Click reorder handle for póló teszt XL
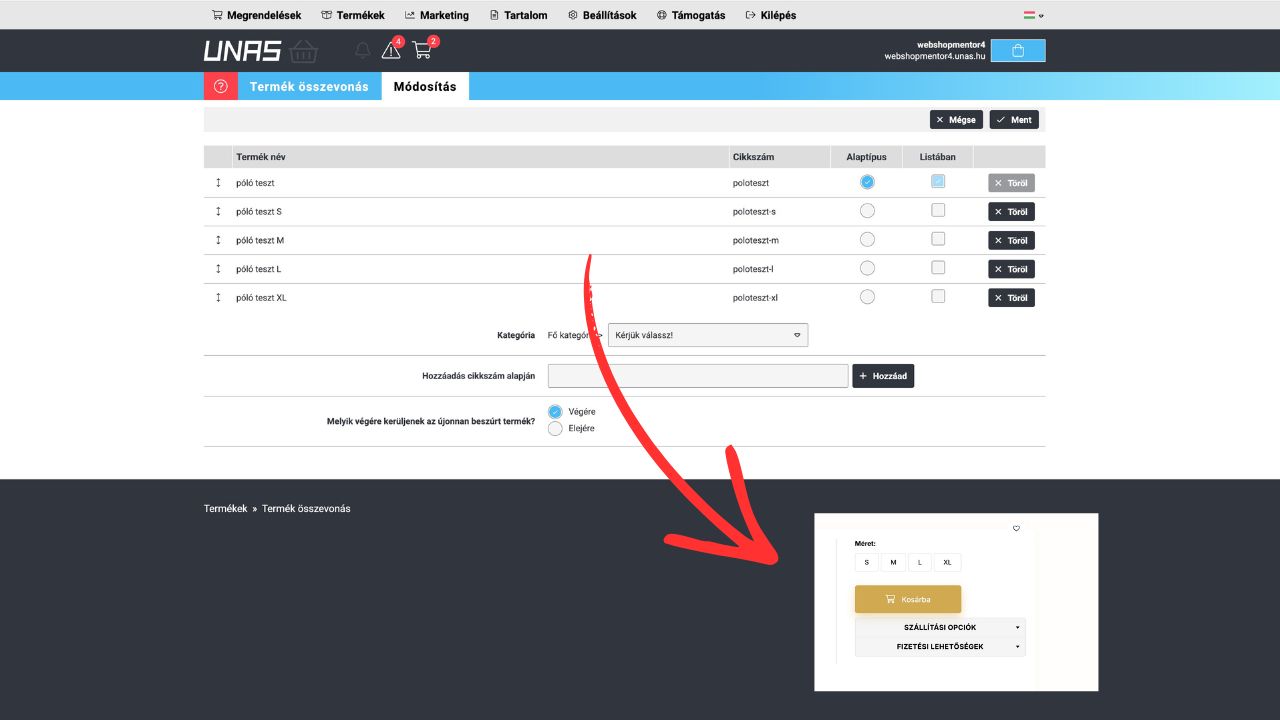Image resolution: width=1280 pixels, height=720 pixels. click(218, 298)
